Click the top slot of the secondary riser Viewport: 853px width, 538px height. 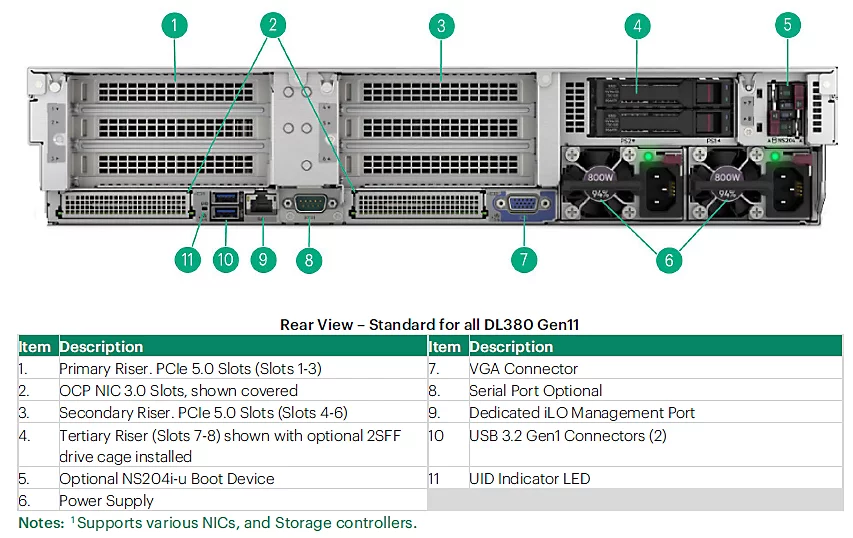[438, 91]
